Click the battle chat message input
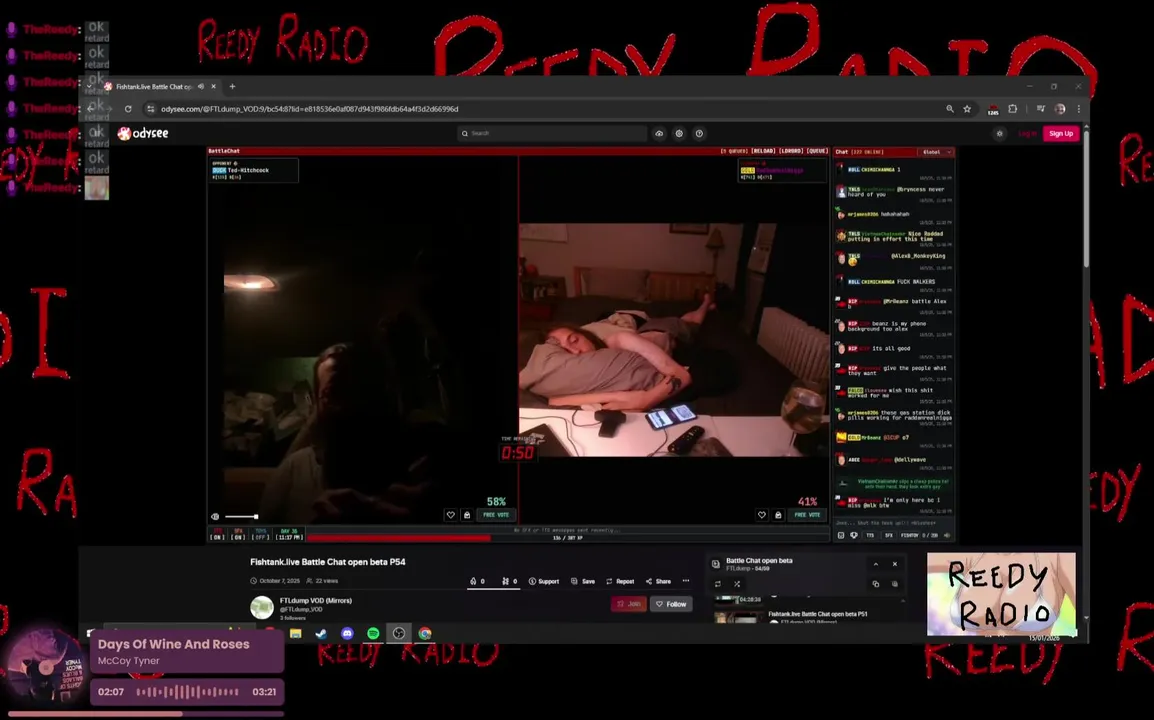The height and width of the screenshot is (720, 1154). pyautogui.click(x=893, y=523)
